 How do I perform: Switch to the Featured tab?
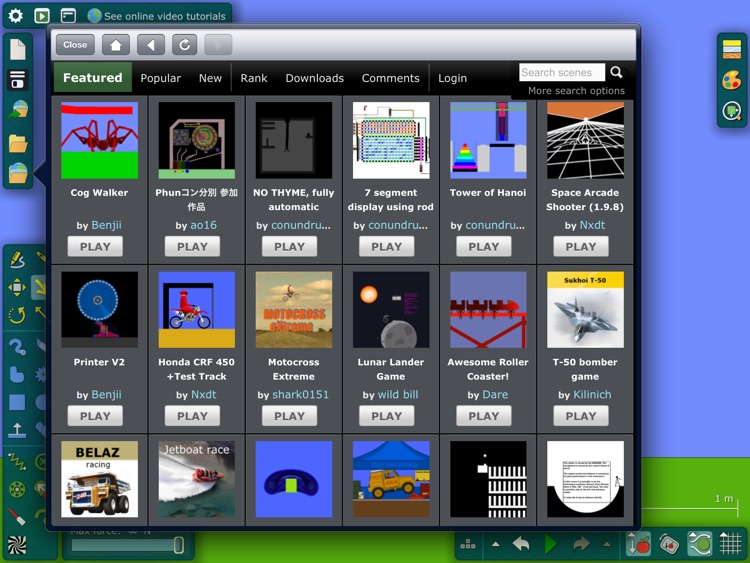click(93, 77)
